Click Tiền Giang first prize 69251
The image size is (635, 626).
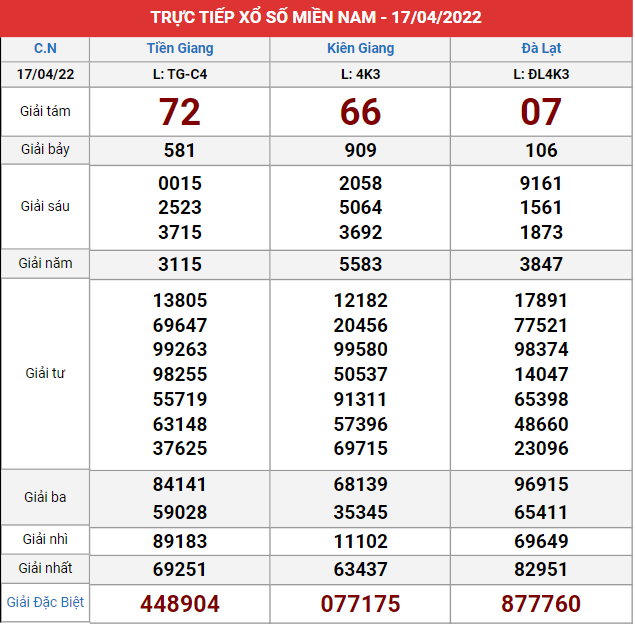tap(180, 569)
